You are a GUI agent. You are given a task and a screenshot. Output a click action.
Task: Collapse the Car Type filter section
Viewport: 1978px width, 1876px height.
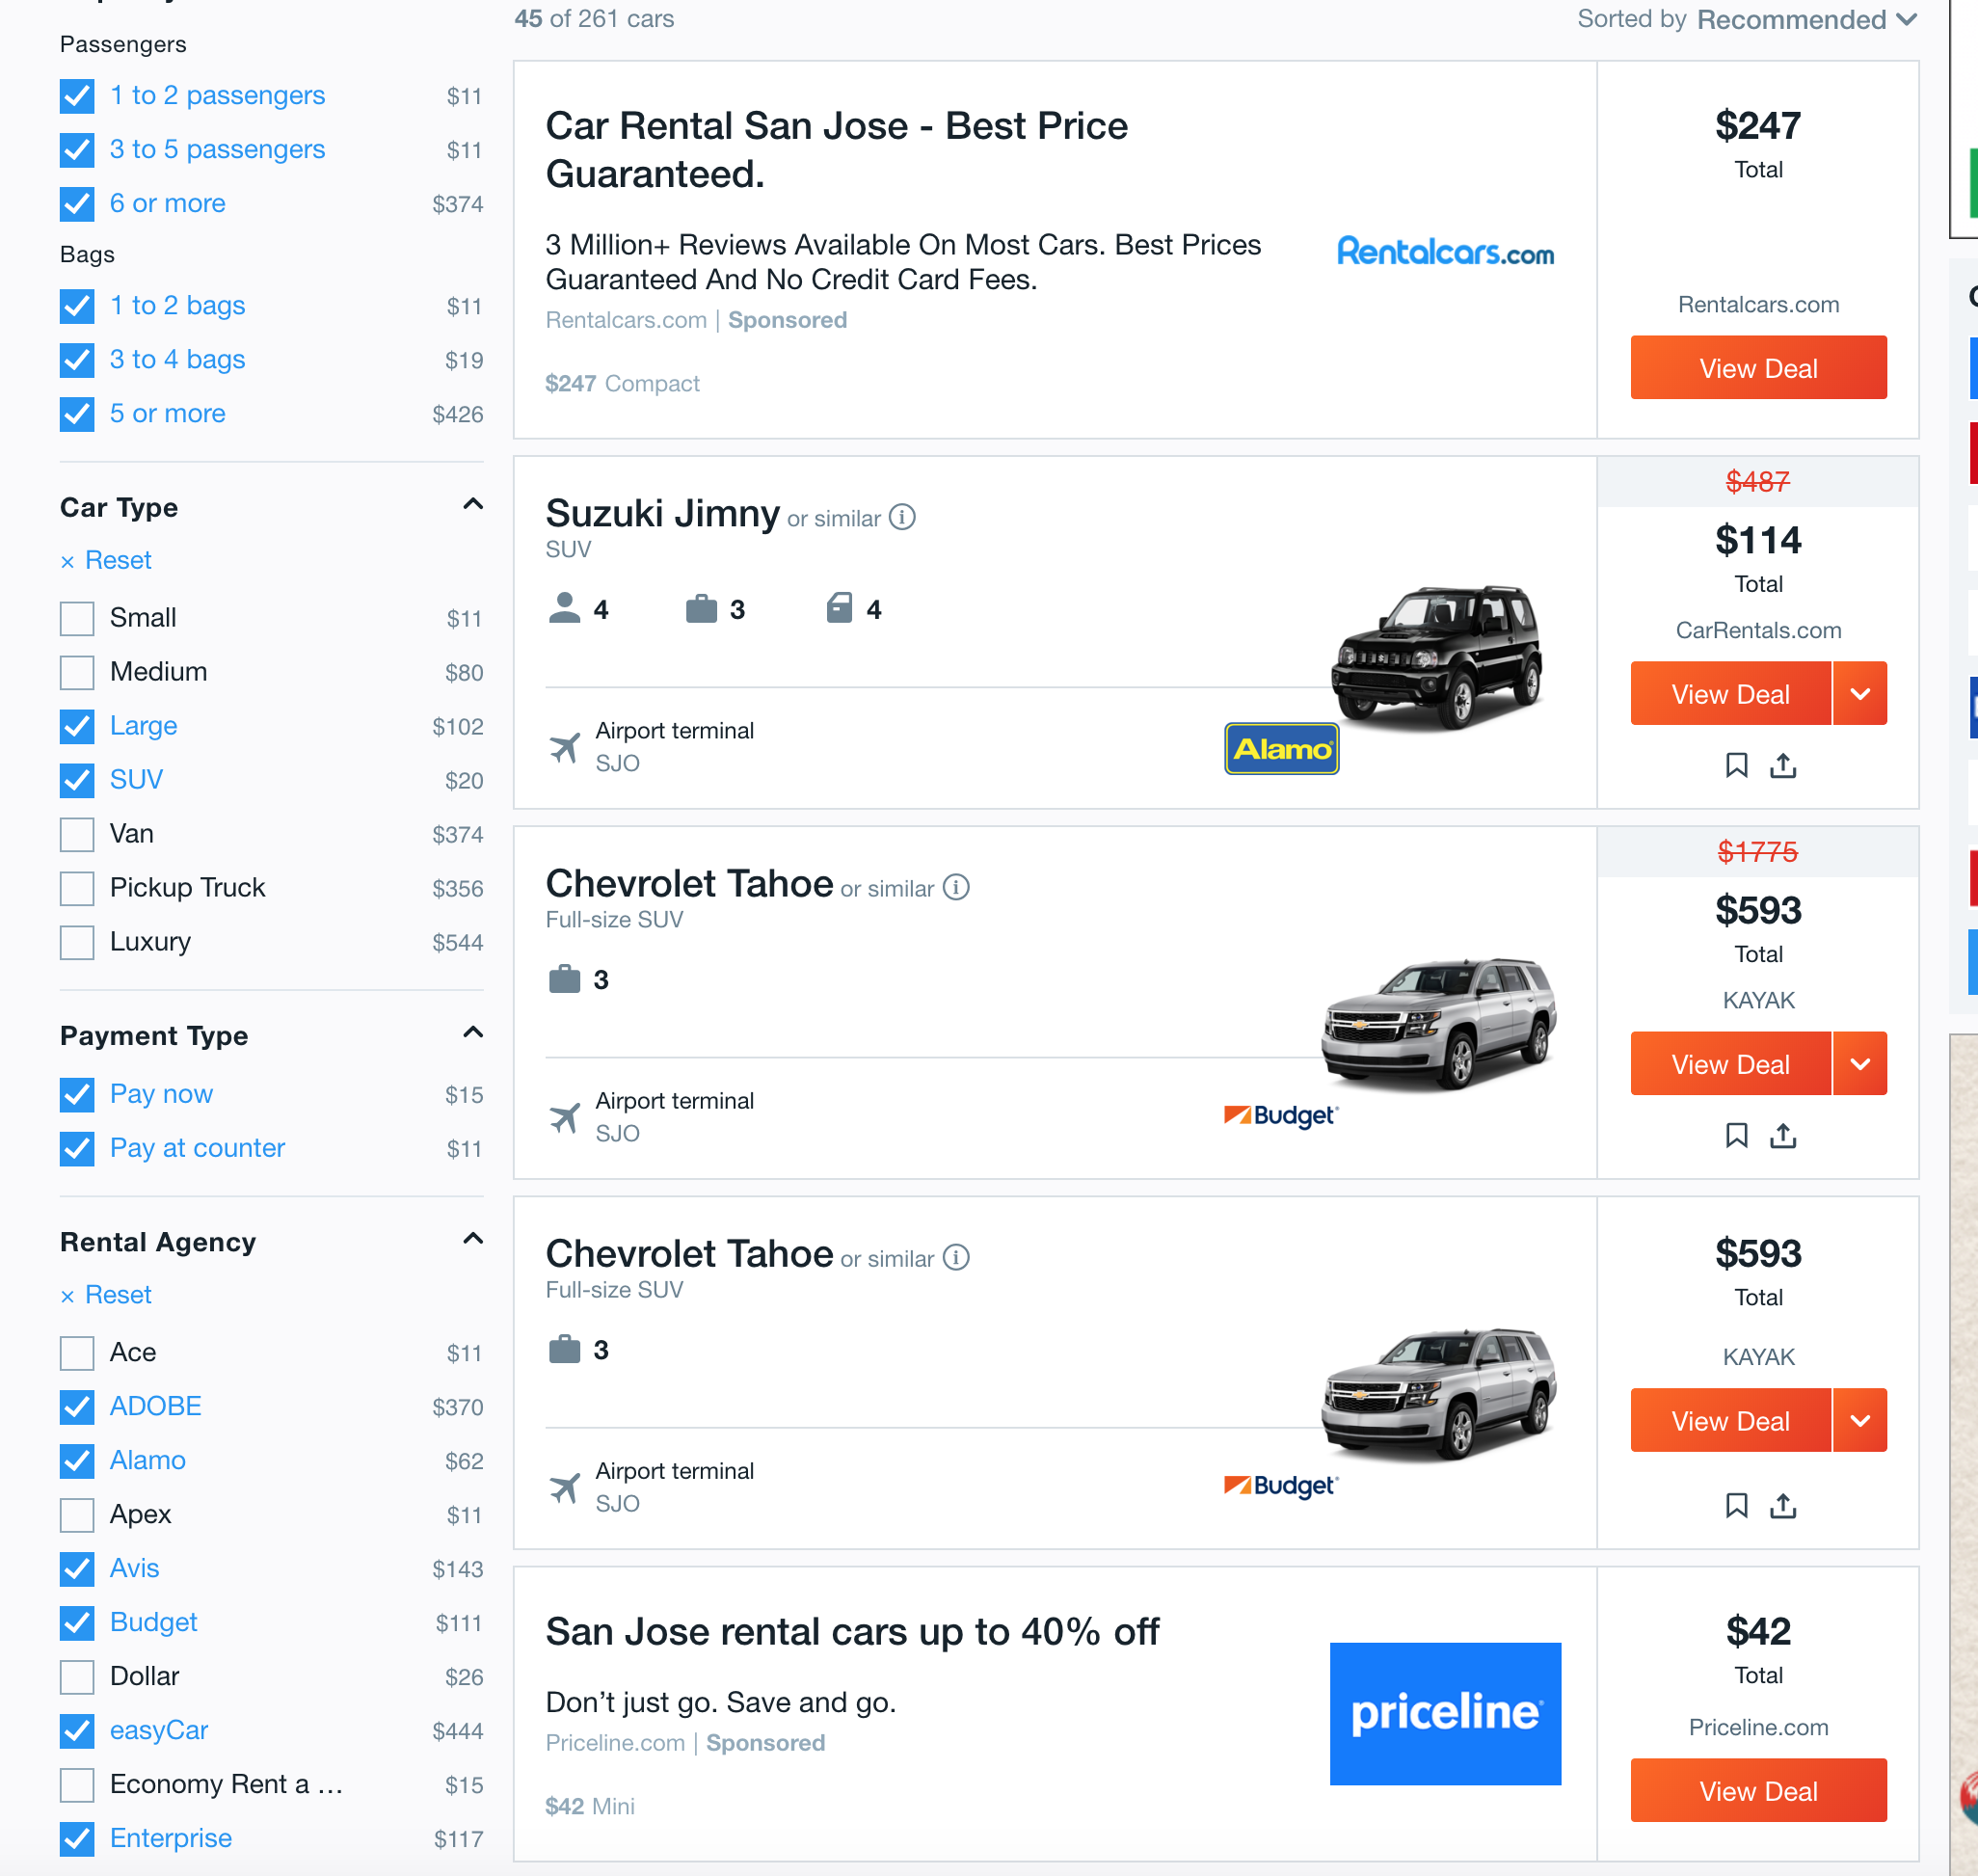tap(473, 505)
